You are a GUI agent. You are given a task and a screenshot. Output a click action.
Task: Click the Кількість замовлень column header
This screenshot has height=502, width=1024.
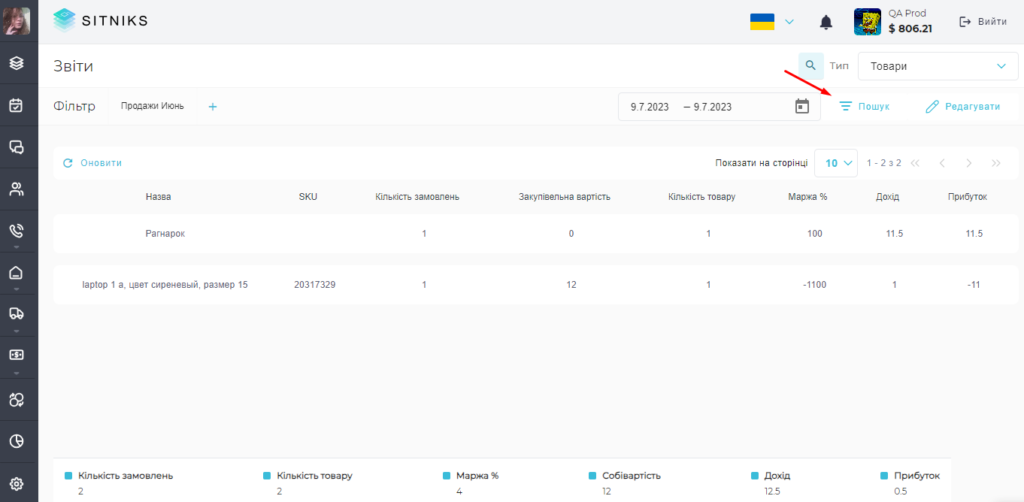tap(417, 196)
